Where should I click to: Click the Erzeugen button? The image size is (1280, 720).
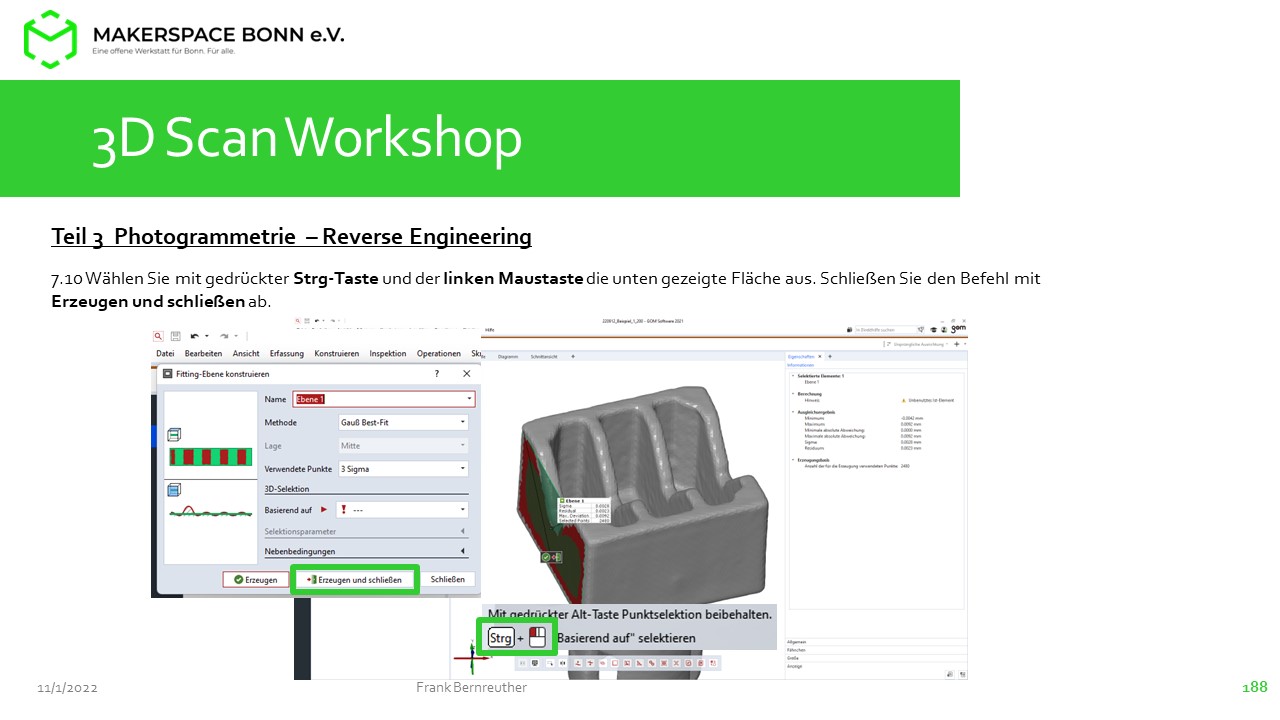tap(255, 579)
